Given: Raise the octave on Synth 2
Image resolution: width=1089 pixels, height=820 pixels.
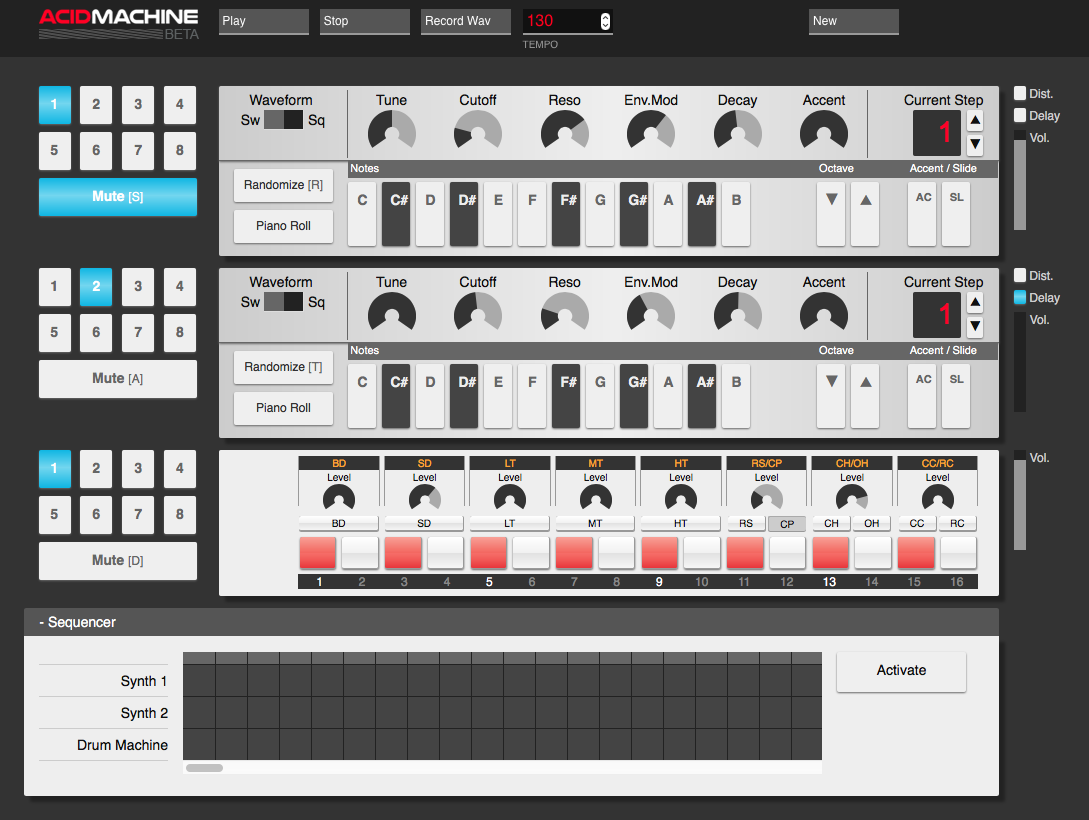Looking at the screenshot, I should tap(865, 396).
